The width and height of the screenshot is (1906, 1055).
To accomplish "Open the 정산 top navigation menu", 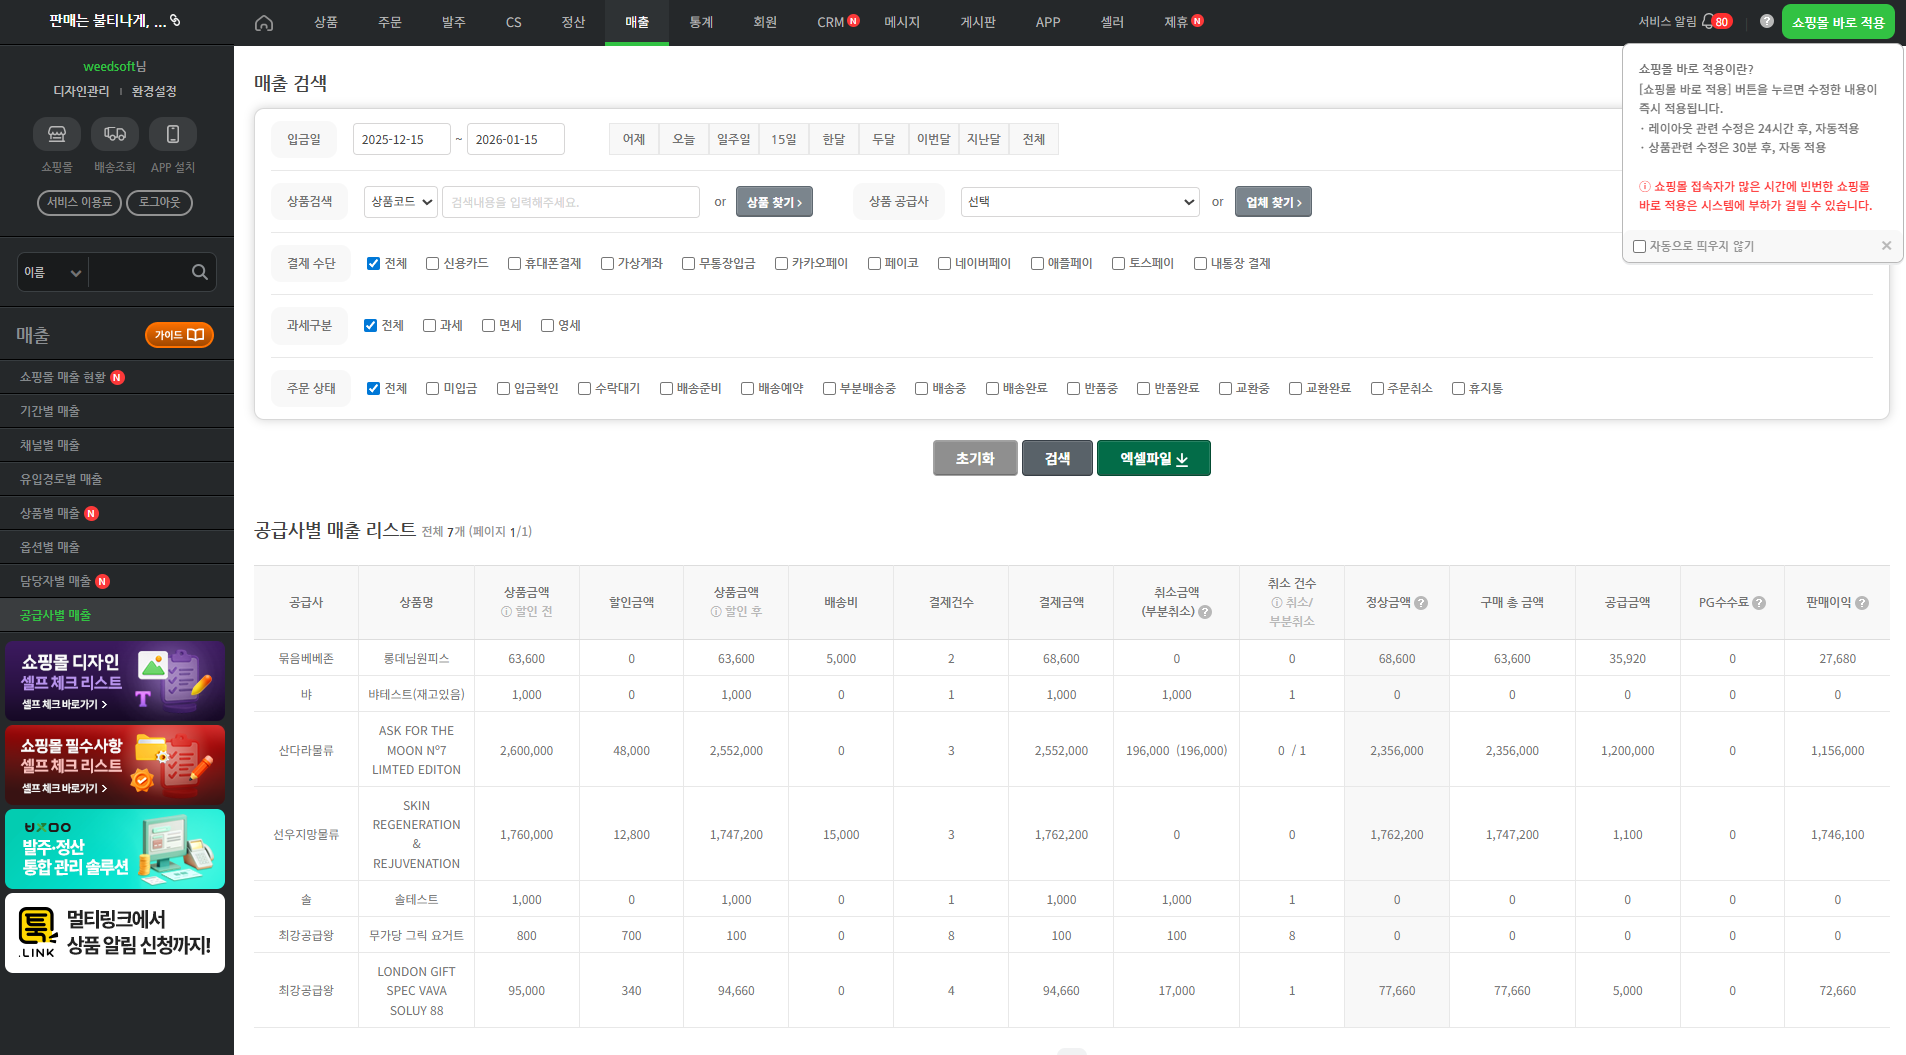I will [573, 22].
